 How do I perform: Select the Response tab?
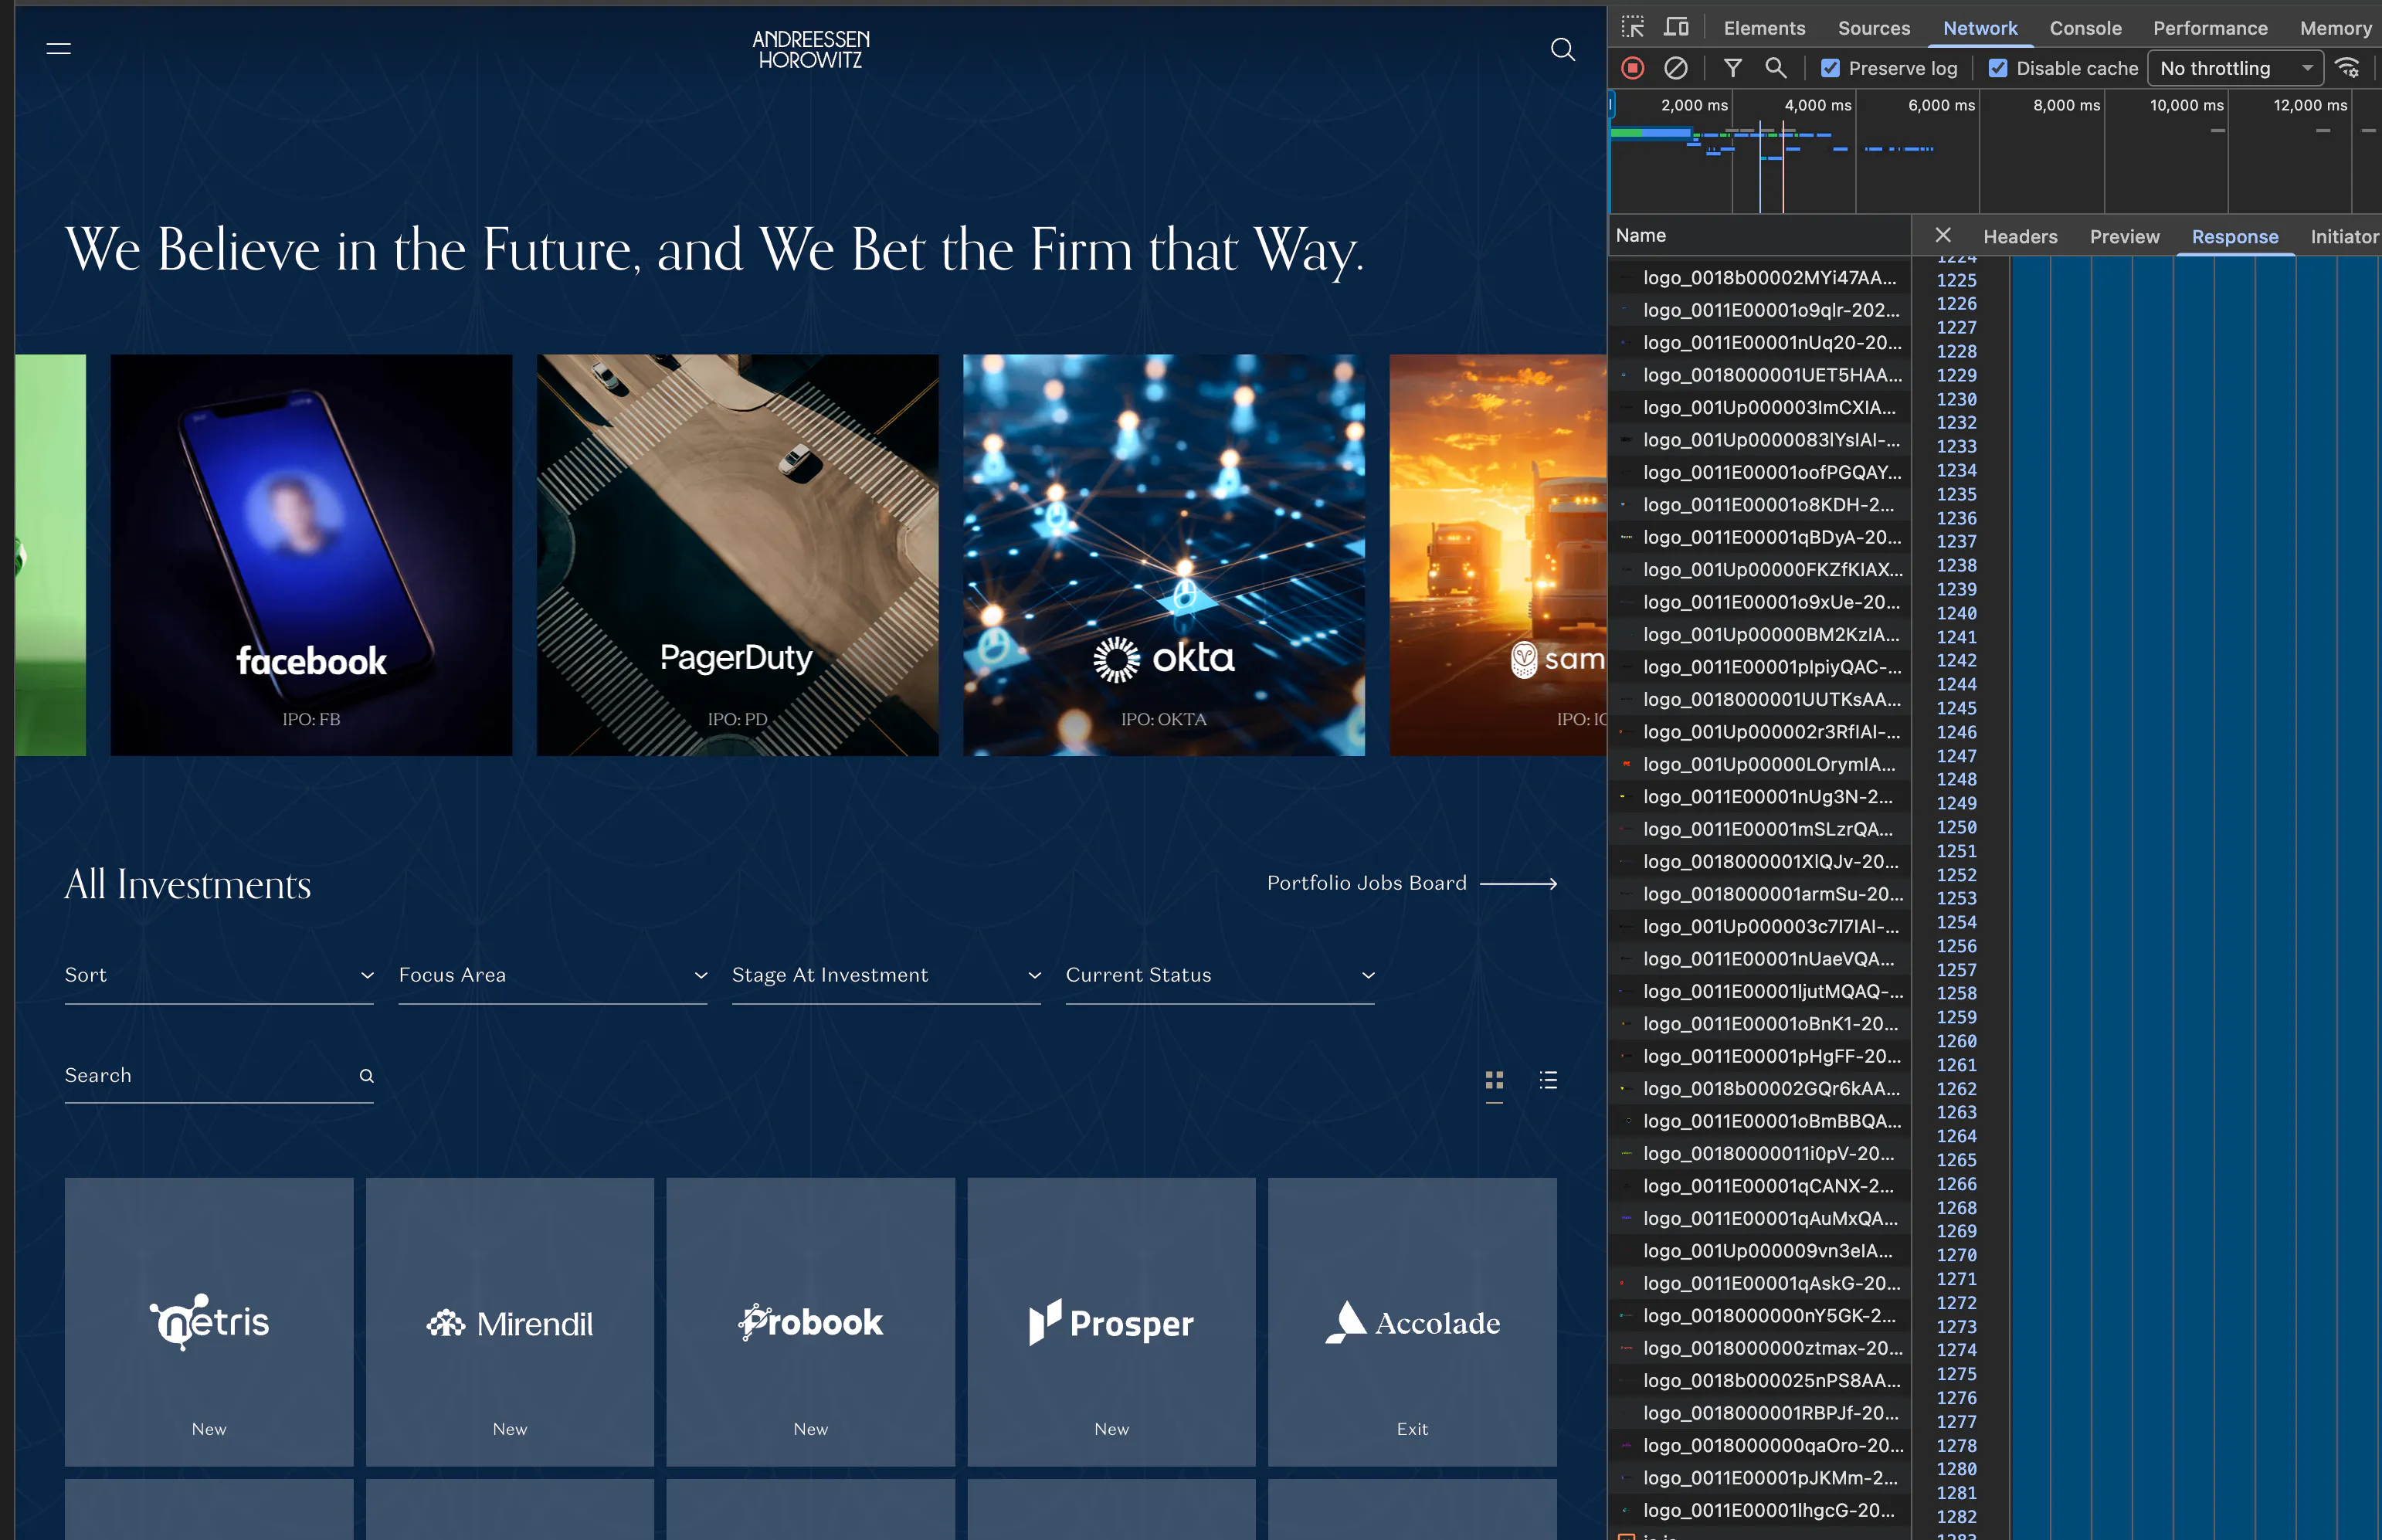point(2235,236)
